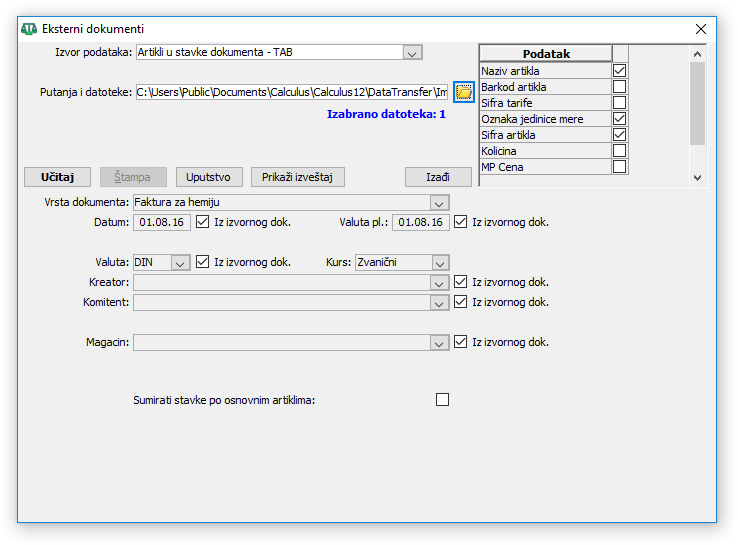This screenshot has height=545, width=738.
Task: Click scroll down arrow in Podatak list
Action: pos(698,178)
